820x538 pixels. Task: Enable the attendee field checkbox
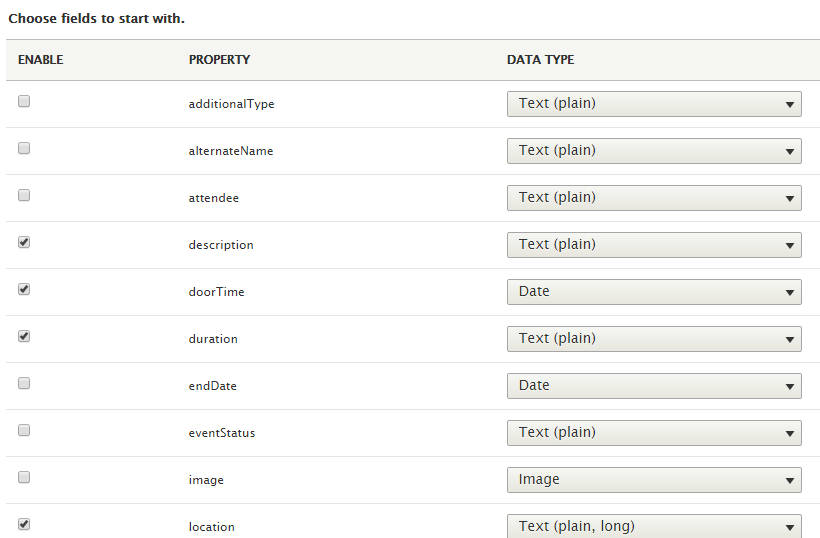tap(24, 195)
